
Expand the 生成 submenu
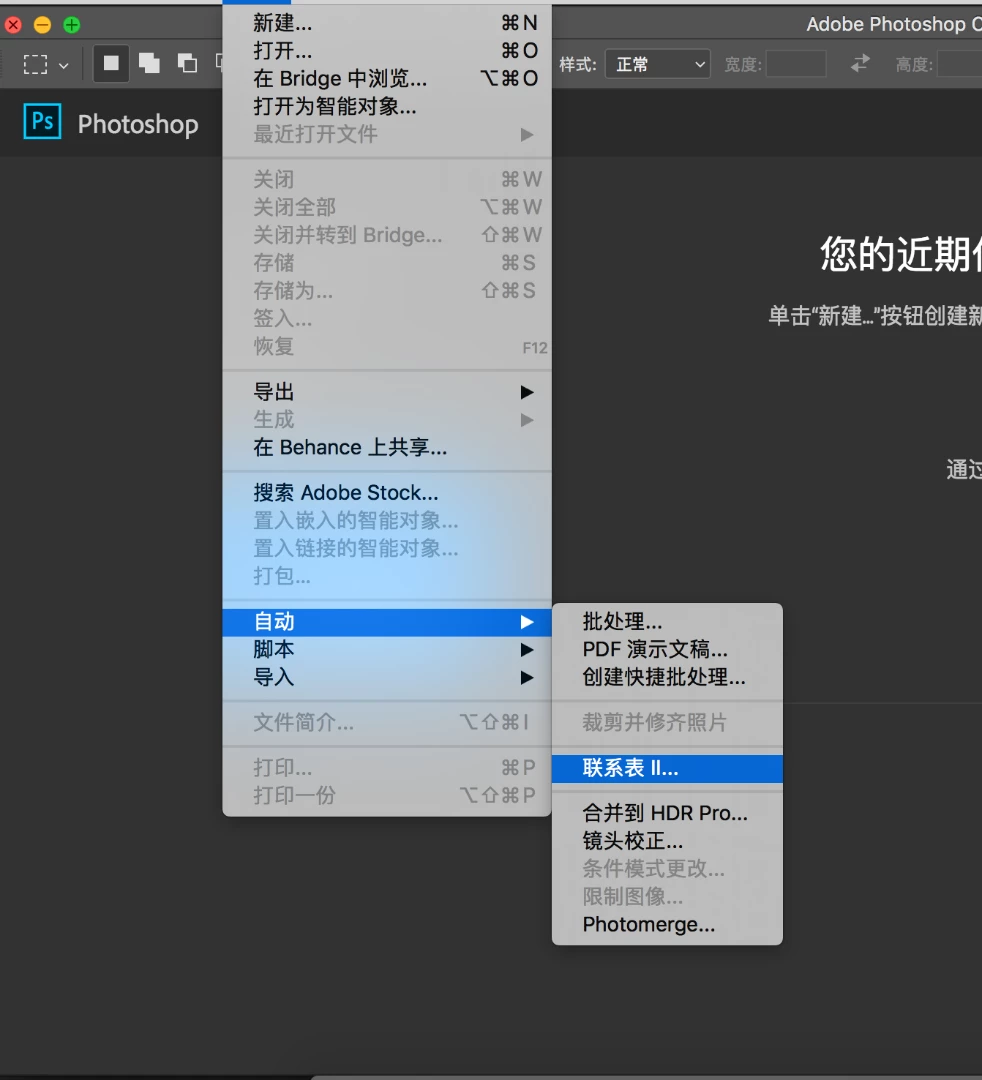click(x=387, y=419)
